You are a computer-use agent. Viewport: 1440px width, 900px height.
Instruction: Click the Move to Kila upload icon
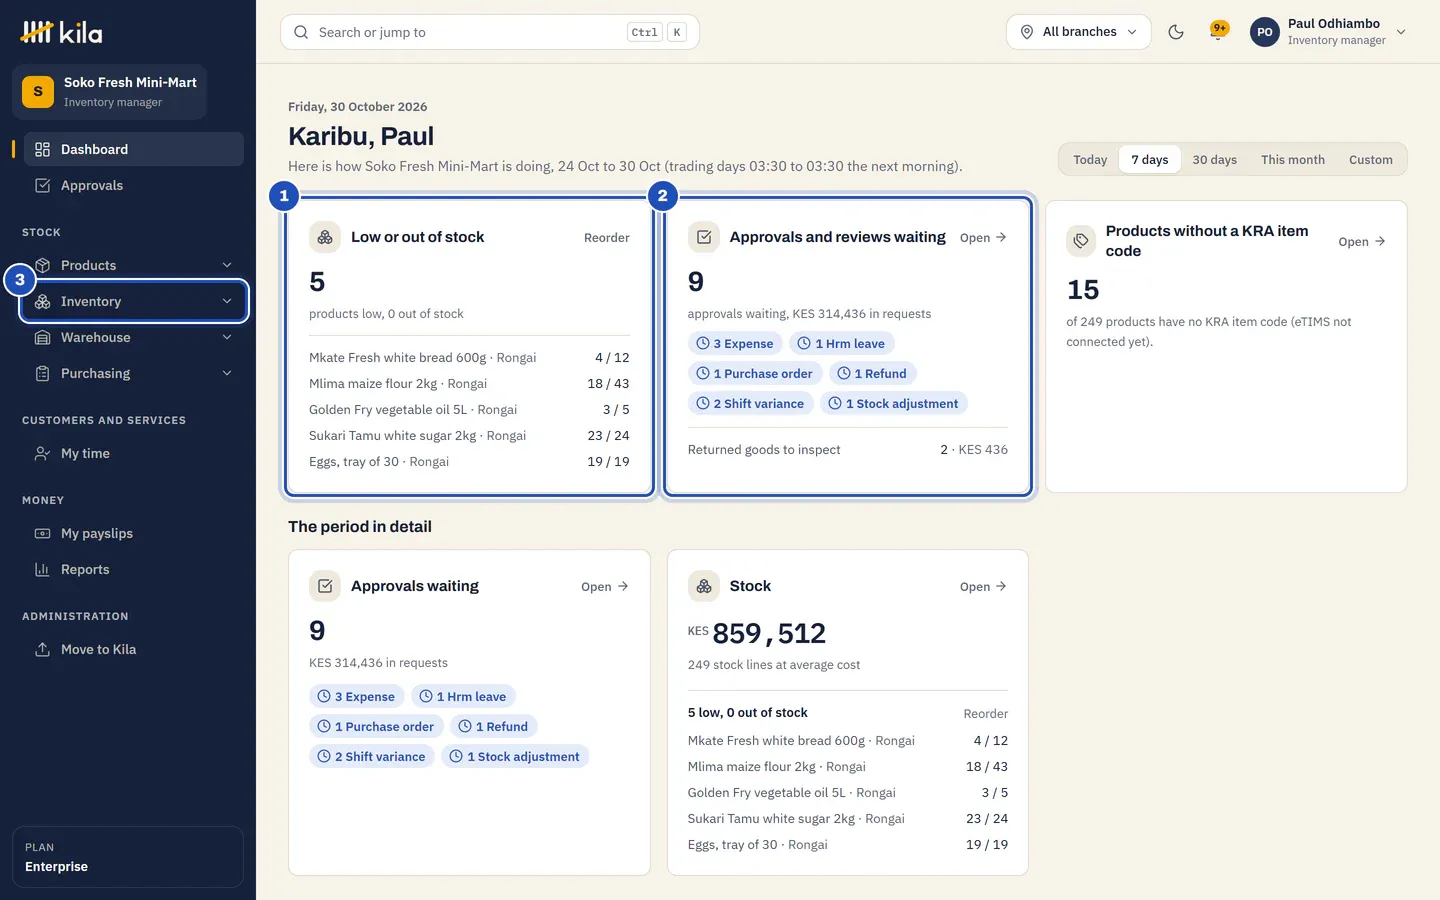pos(42,649)
